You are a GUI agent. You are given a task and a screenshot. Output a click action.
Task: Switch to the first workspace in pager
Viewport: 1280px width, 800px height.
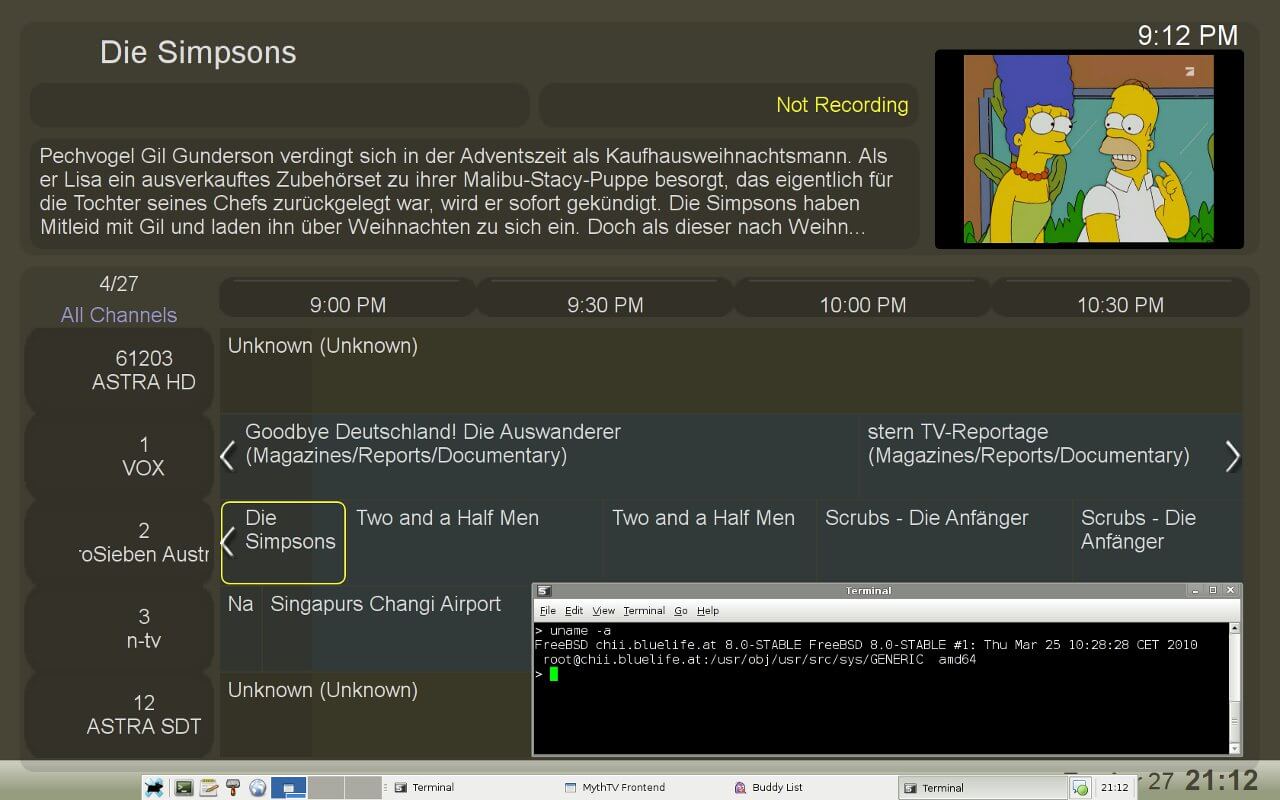pos(289,787)
